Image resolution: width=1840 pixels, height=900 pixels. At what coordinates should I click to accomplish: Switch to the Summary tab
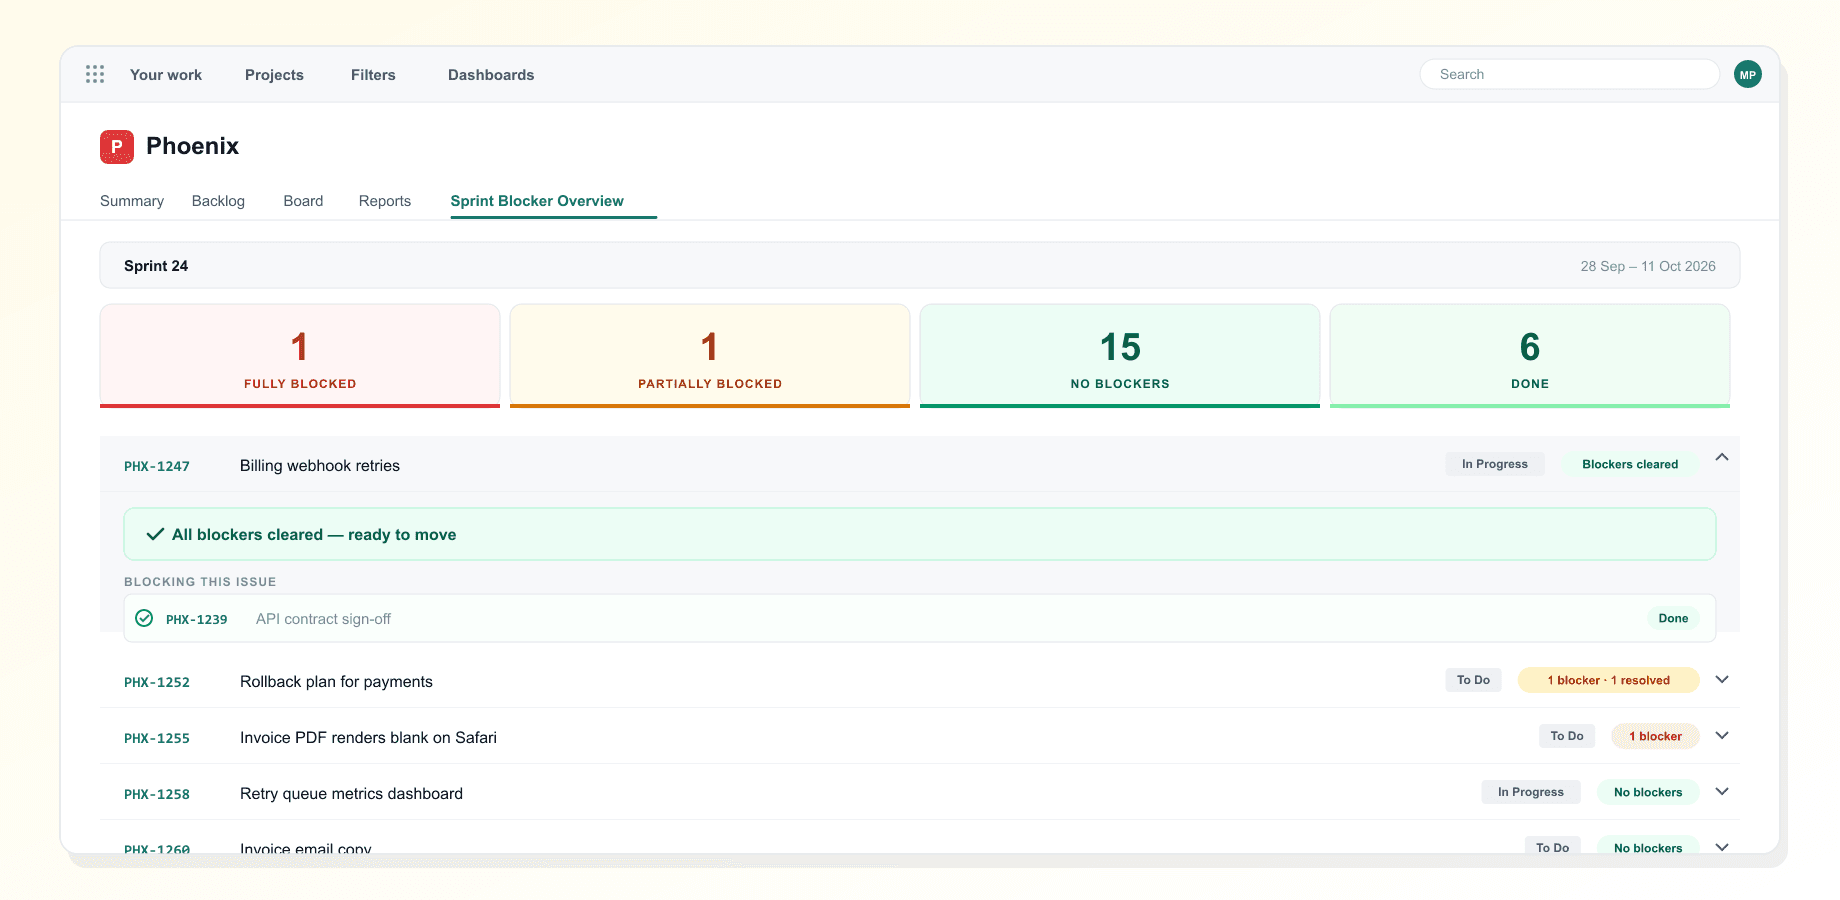click(132, 201)
